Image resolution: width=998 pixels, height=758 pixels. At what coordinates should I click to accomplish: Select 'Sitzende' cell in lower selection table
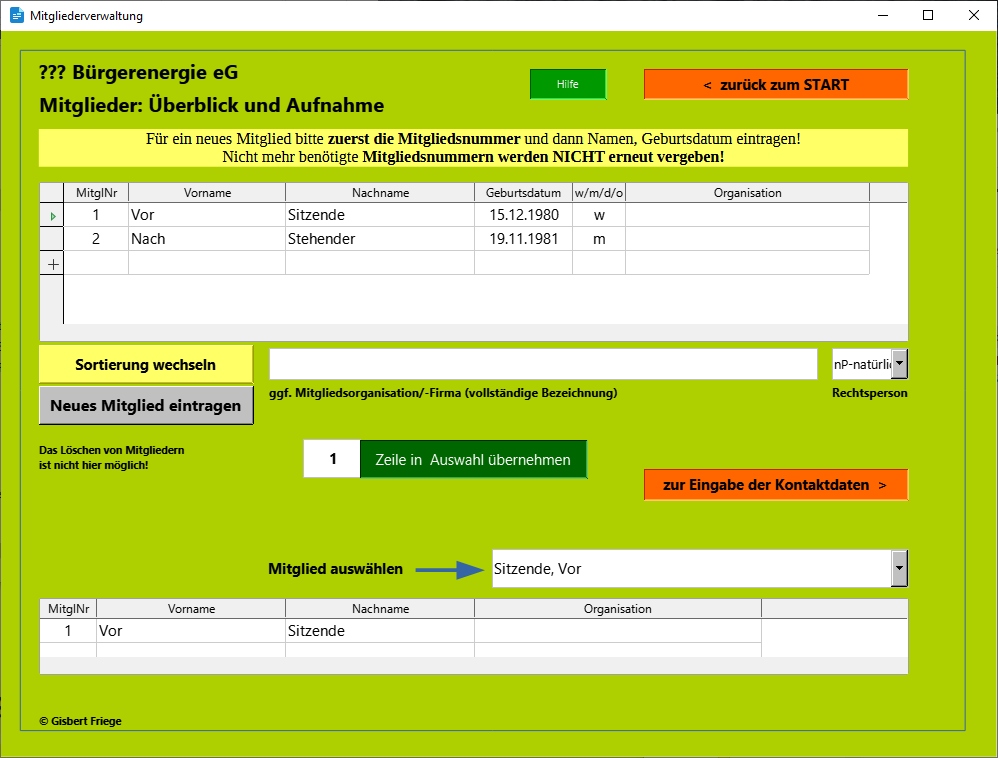pos(380,631)
